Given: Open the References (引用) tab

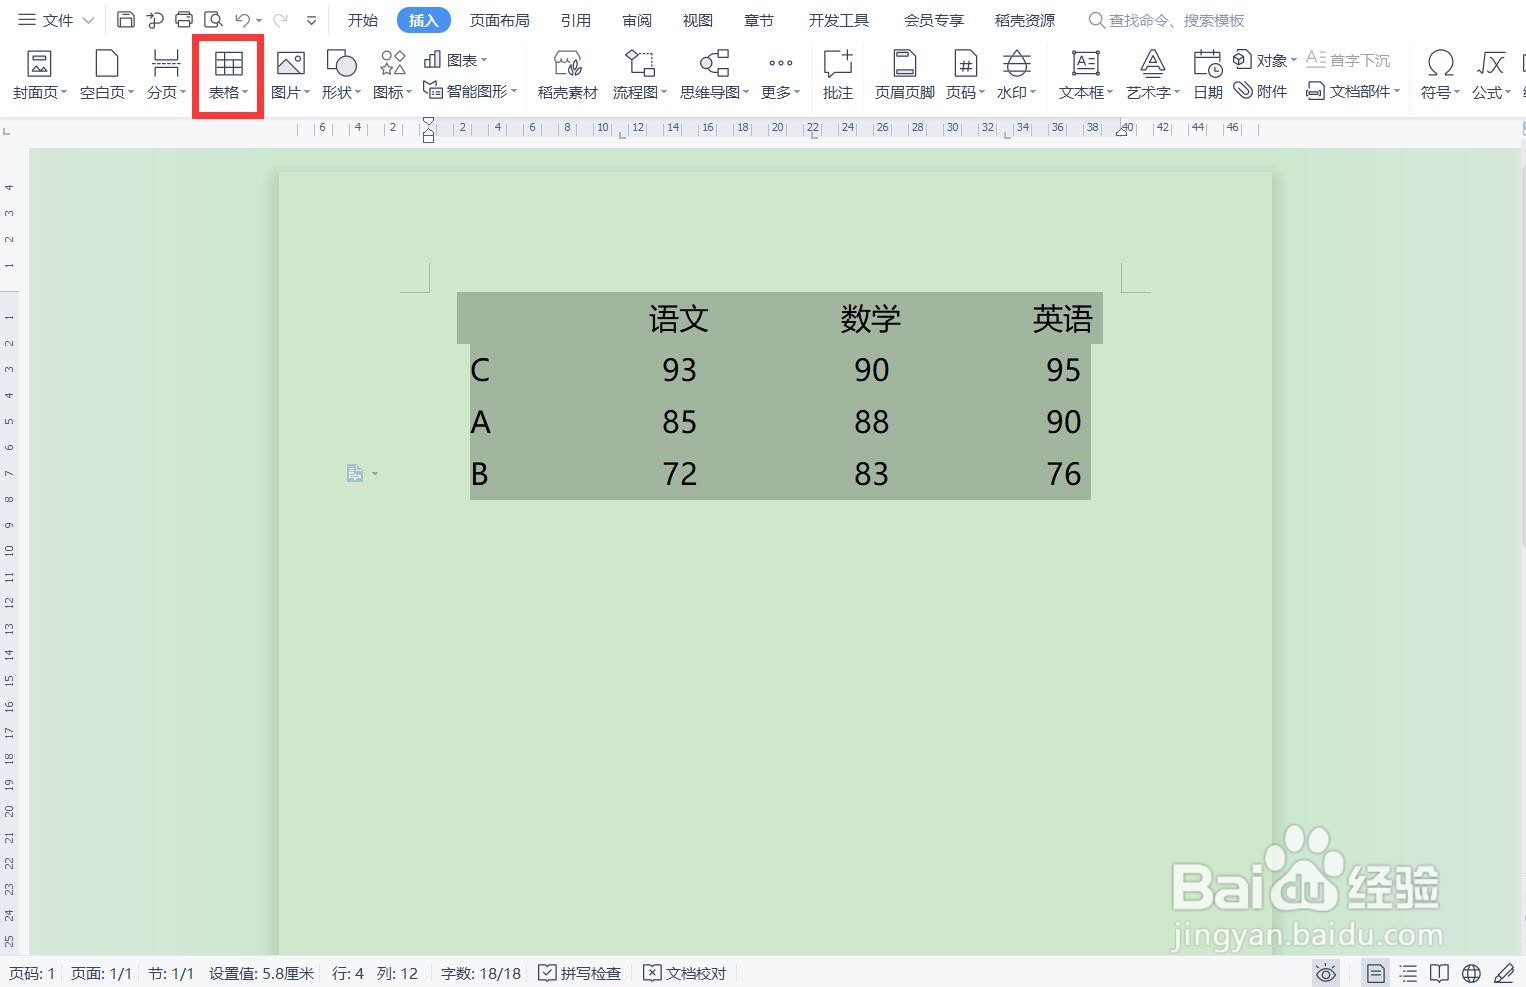Looking at the screenshot, I should (x=575, y=20).
